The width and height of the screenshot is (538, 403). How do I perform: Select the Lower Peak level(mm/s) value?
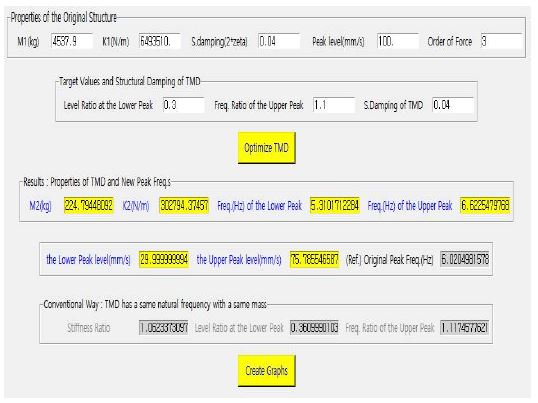coord(164,259)
